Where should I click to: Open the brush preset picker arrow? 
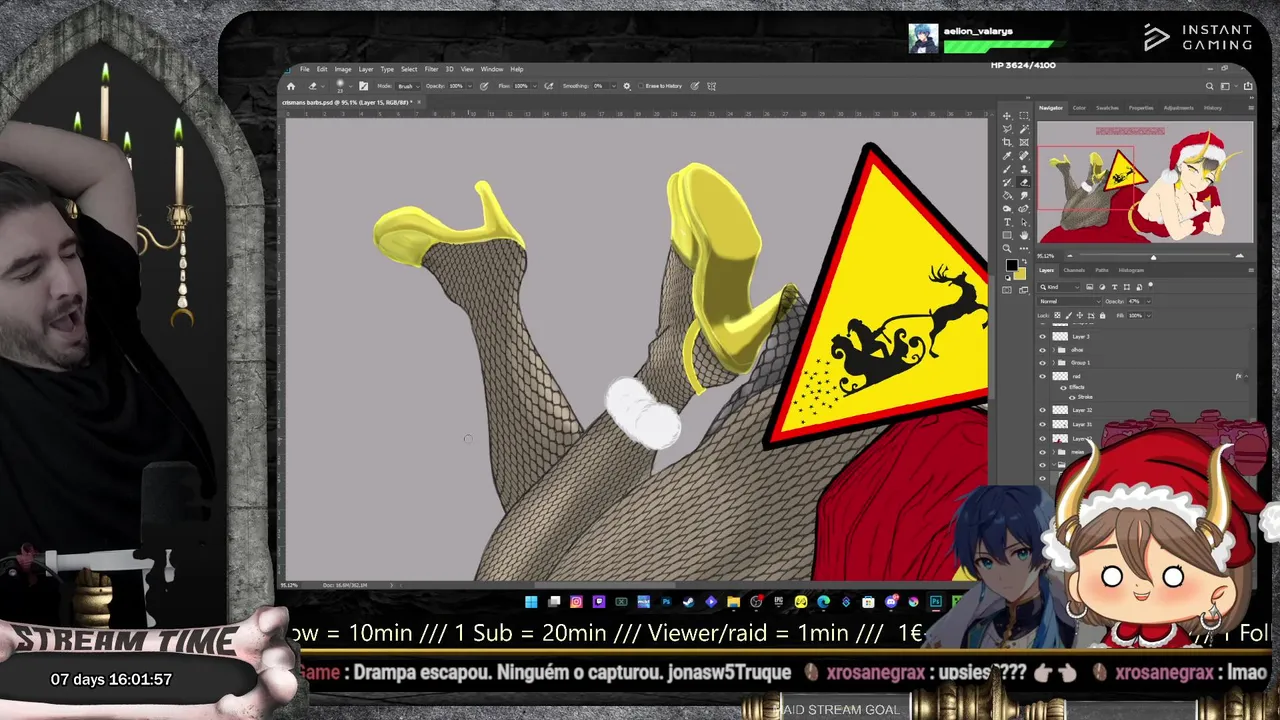pos(351,86)
